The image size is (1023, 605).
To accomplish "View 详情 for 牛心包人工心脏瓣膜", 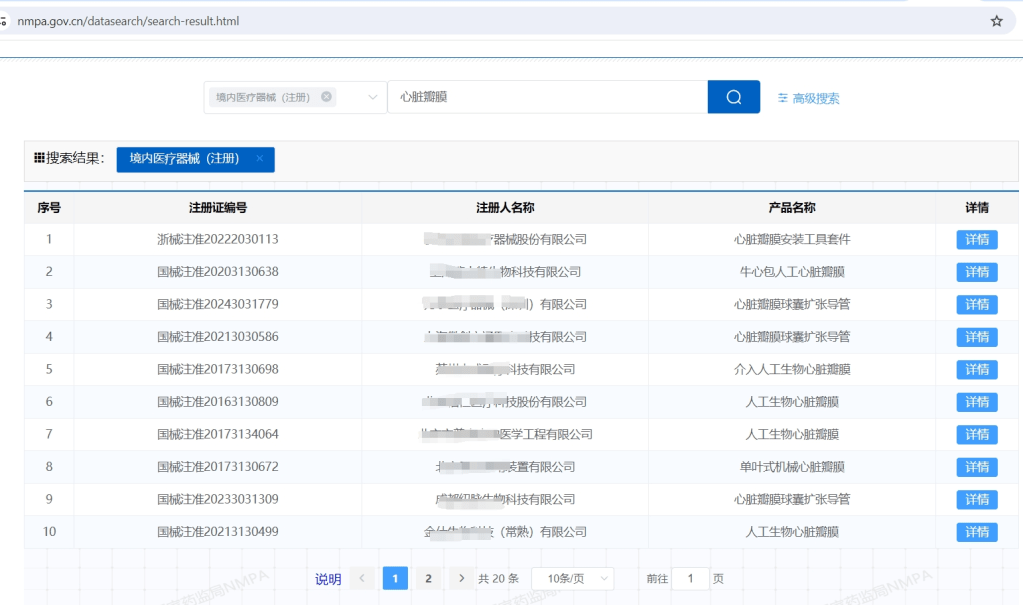I will click(976, 272).
